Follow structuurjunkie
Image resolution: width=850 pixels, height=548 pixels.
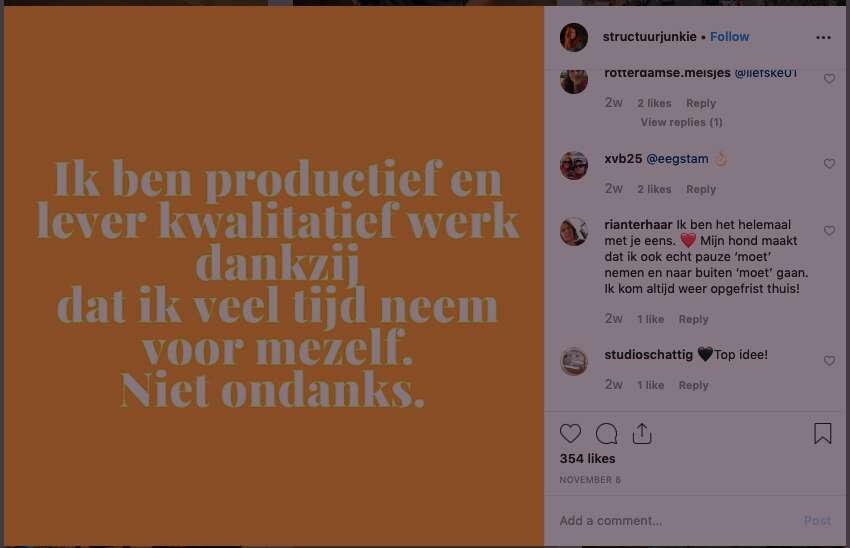[729, 37]
